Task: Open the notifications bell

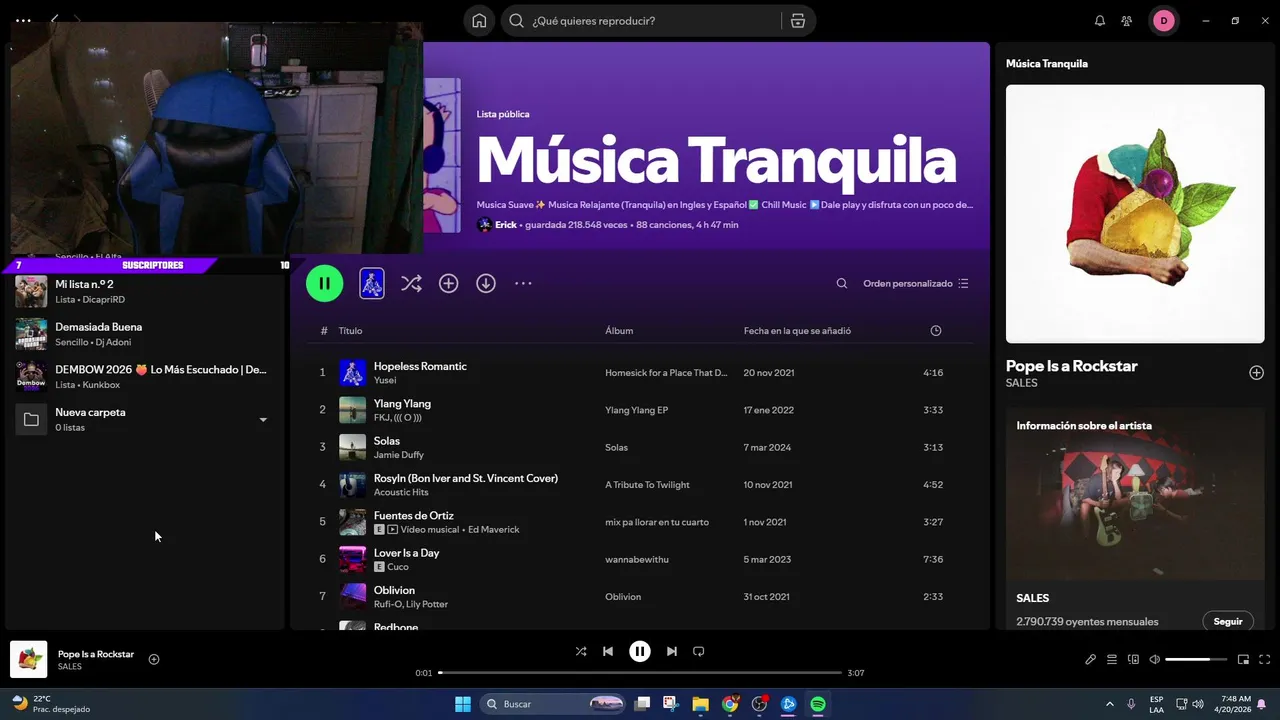Action: [x=1100, y=21]
